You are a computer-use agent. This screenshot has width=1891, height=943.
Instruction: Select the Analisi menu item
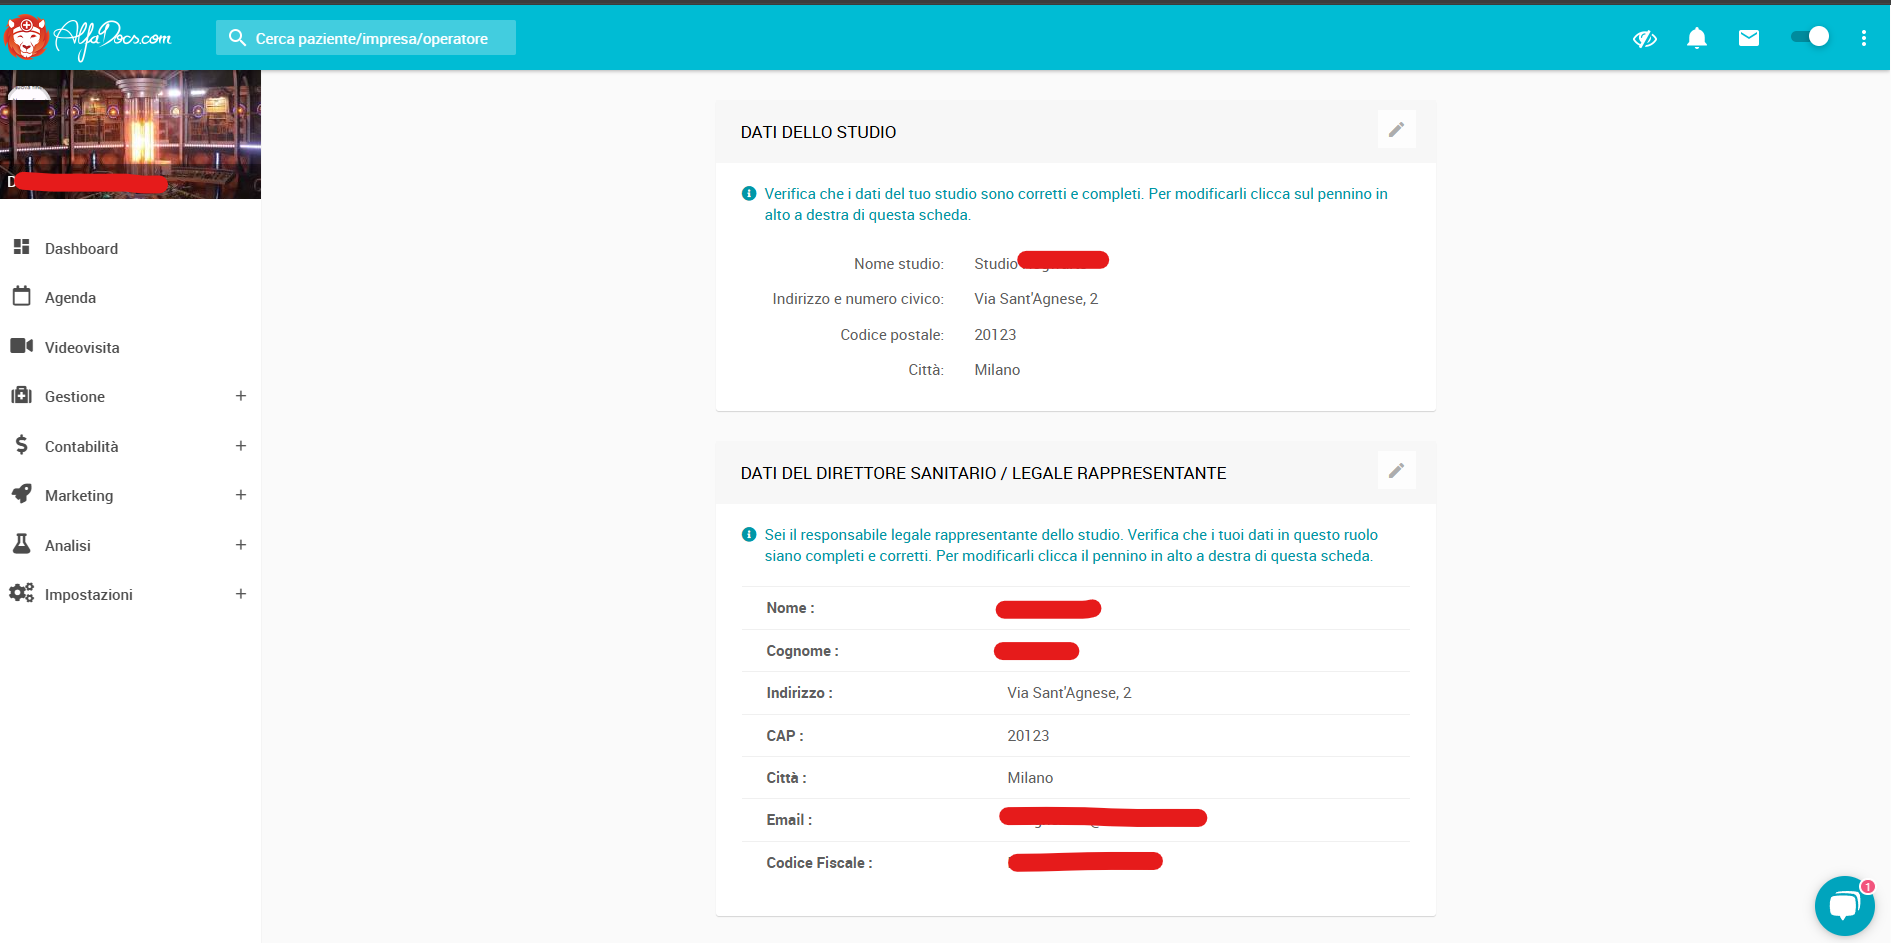[x=68, y=546]
